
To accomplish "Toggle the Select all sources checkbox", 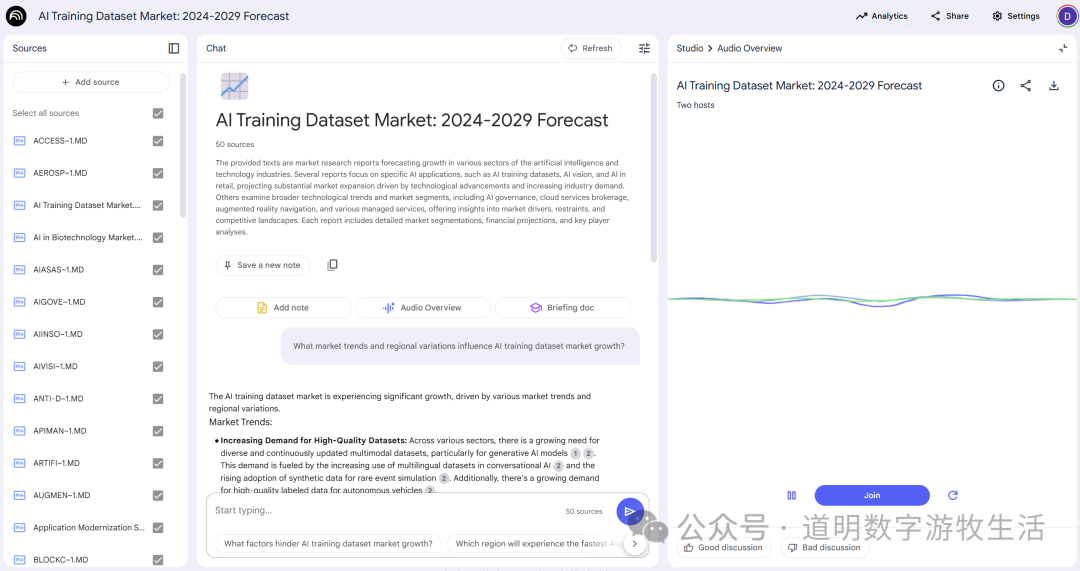I will (x=158, y=113).
